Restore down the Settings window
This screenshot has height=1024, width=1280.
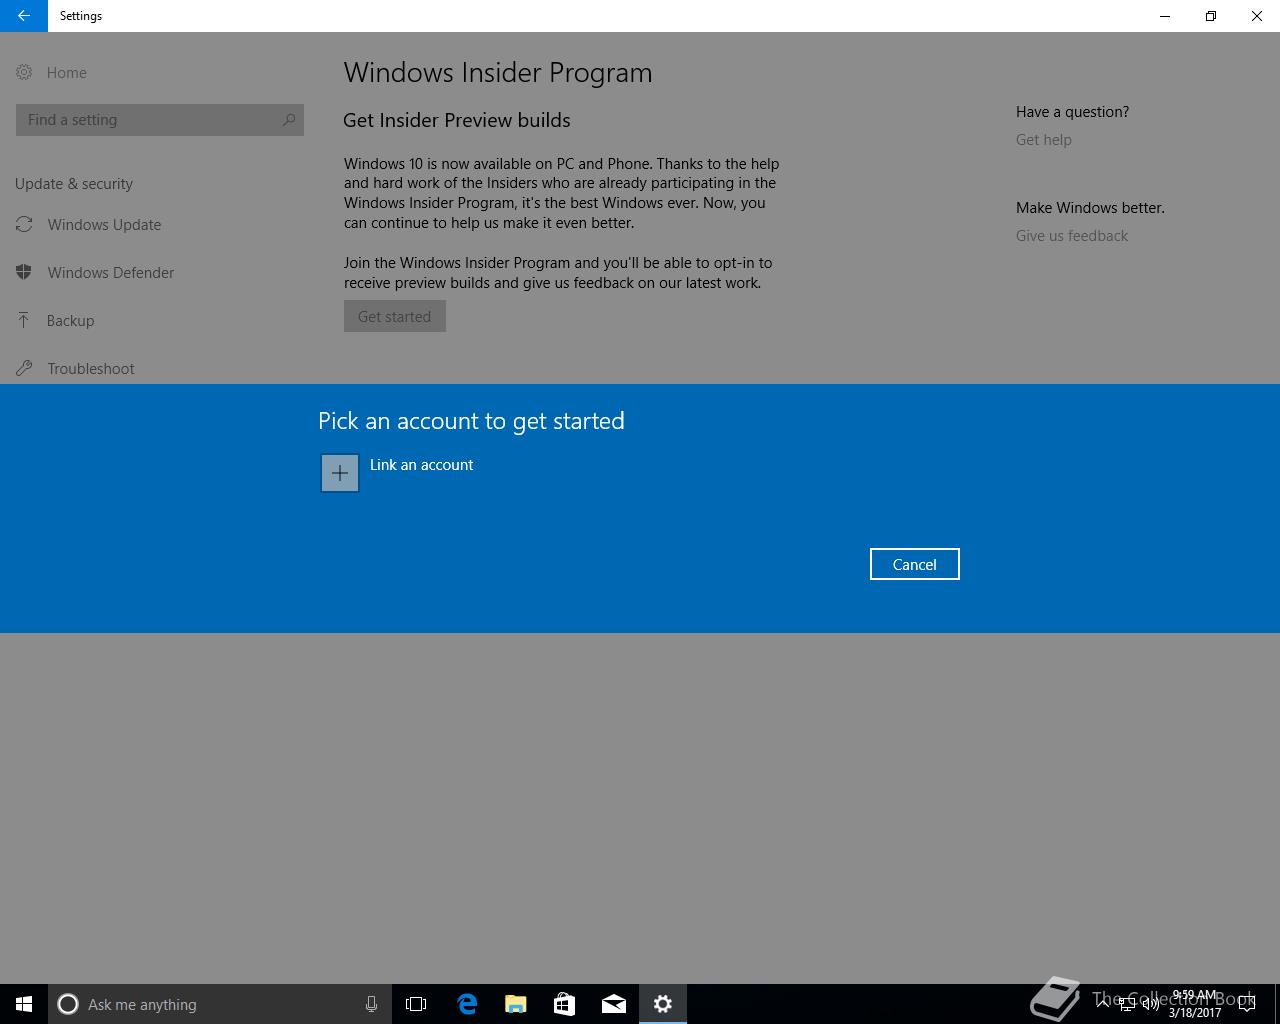pyautogui.click(x=1211, y=16)
